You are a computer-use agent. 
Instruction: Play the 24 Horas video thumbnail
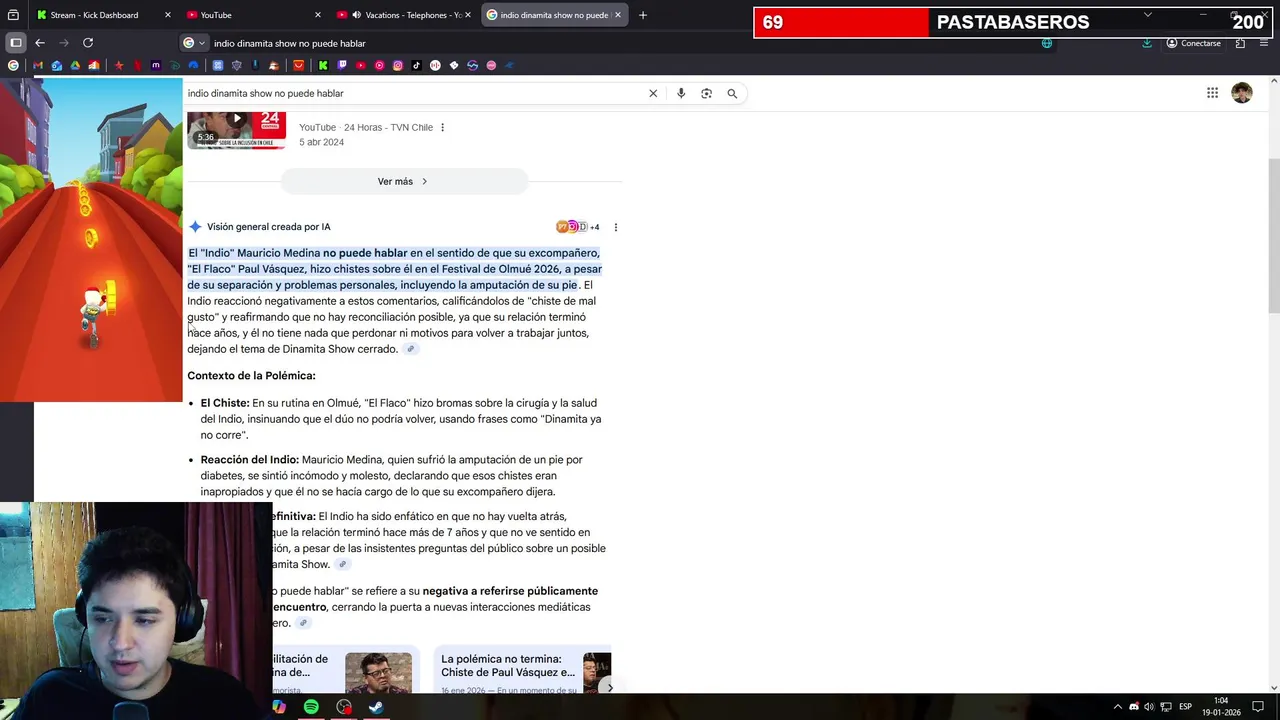point(236,130)
